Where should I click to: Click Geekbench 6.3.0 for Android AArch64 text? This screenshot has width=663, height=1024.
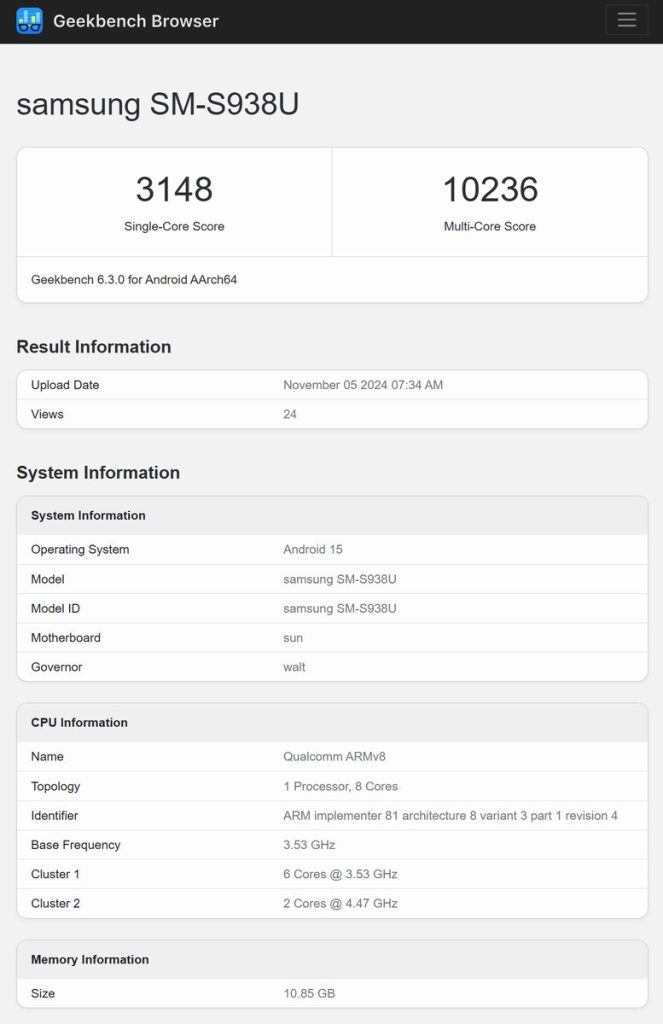(134, 280)
